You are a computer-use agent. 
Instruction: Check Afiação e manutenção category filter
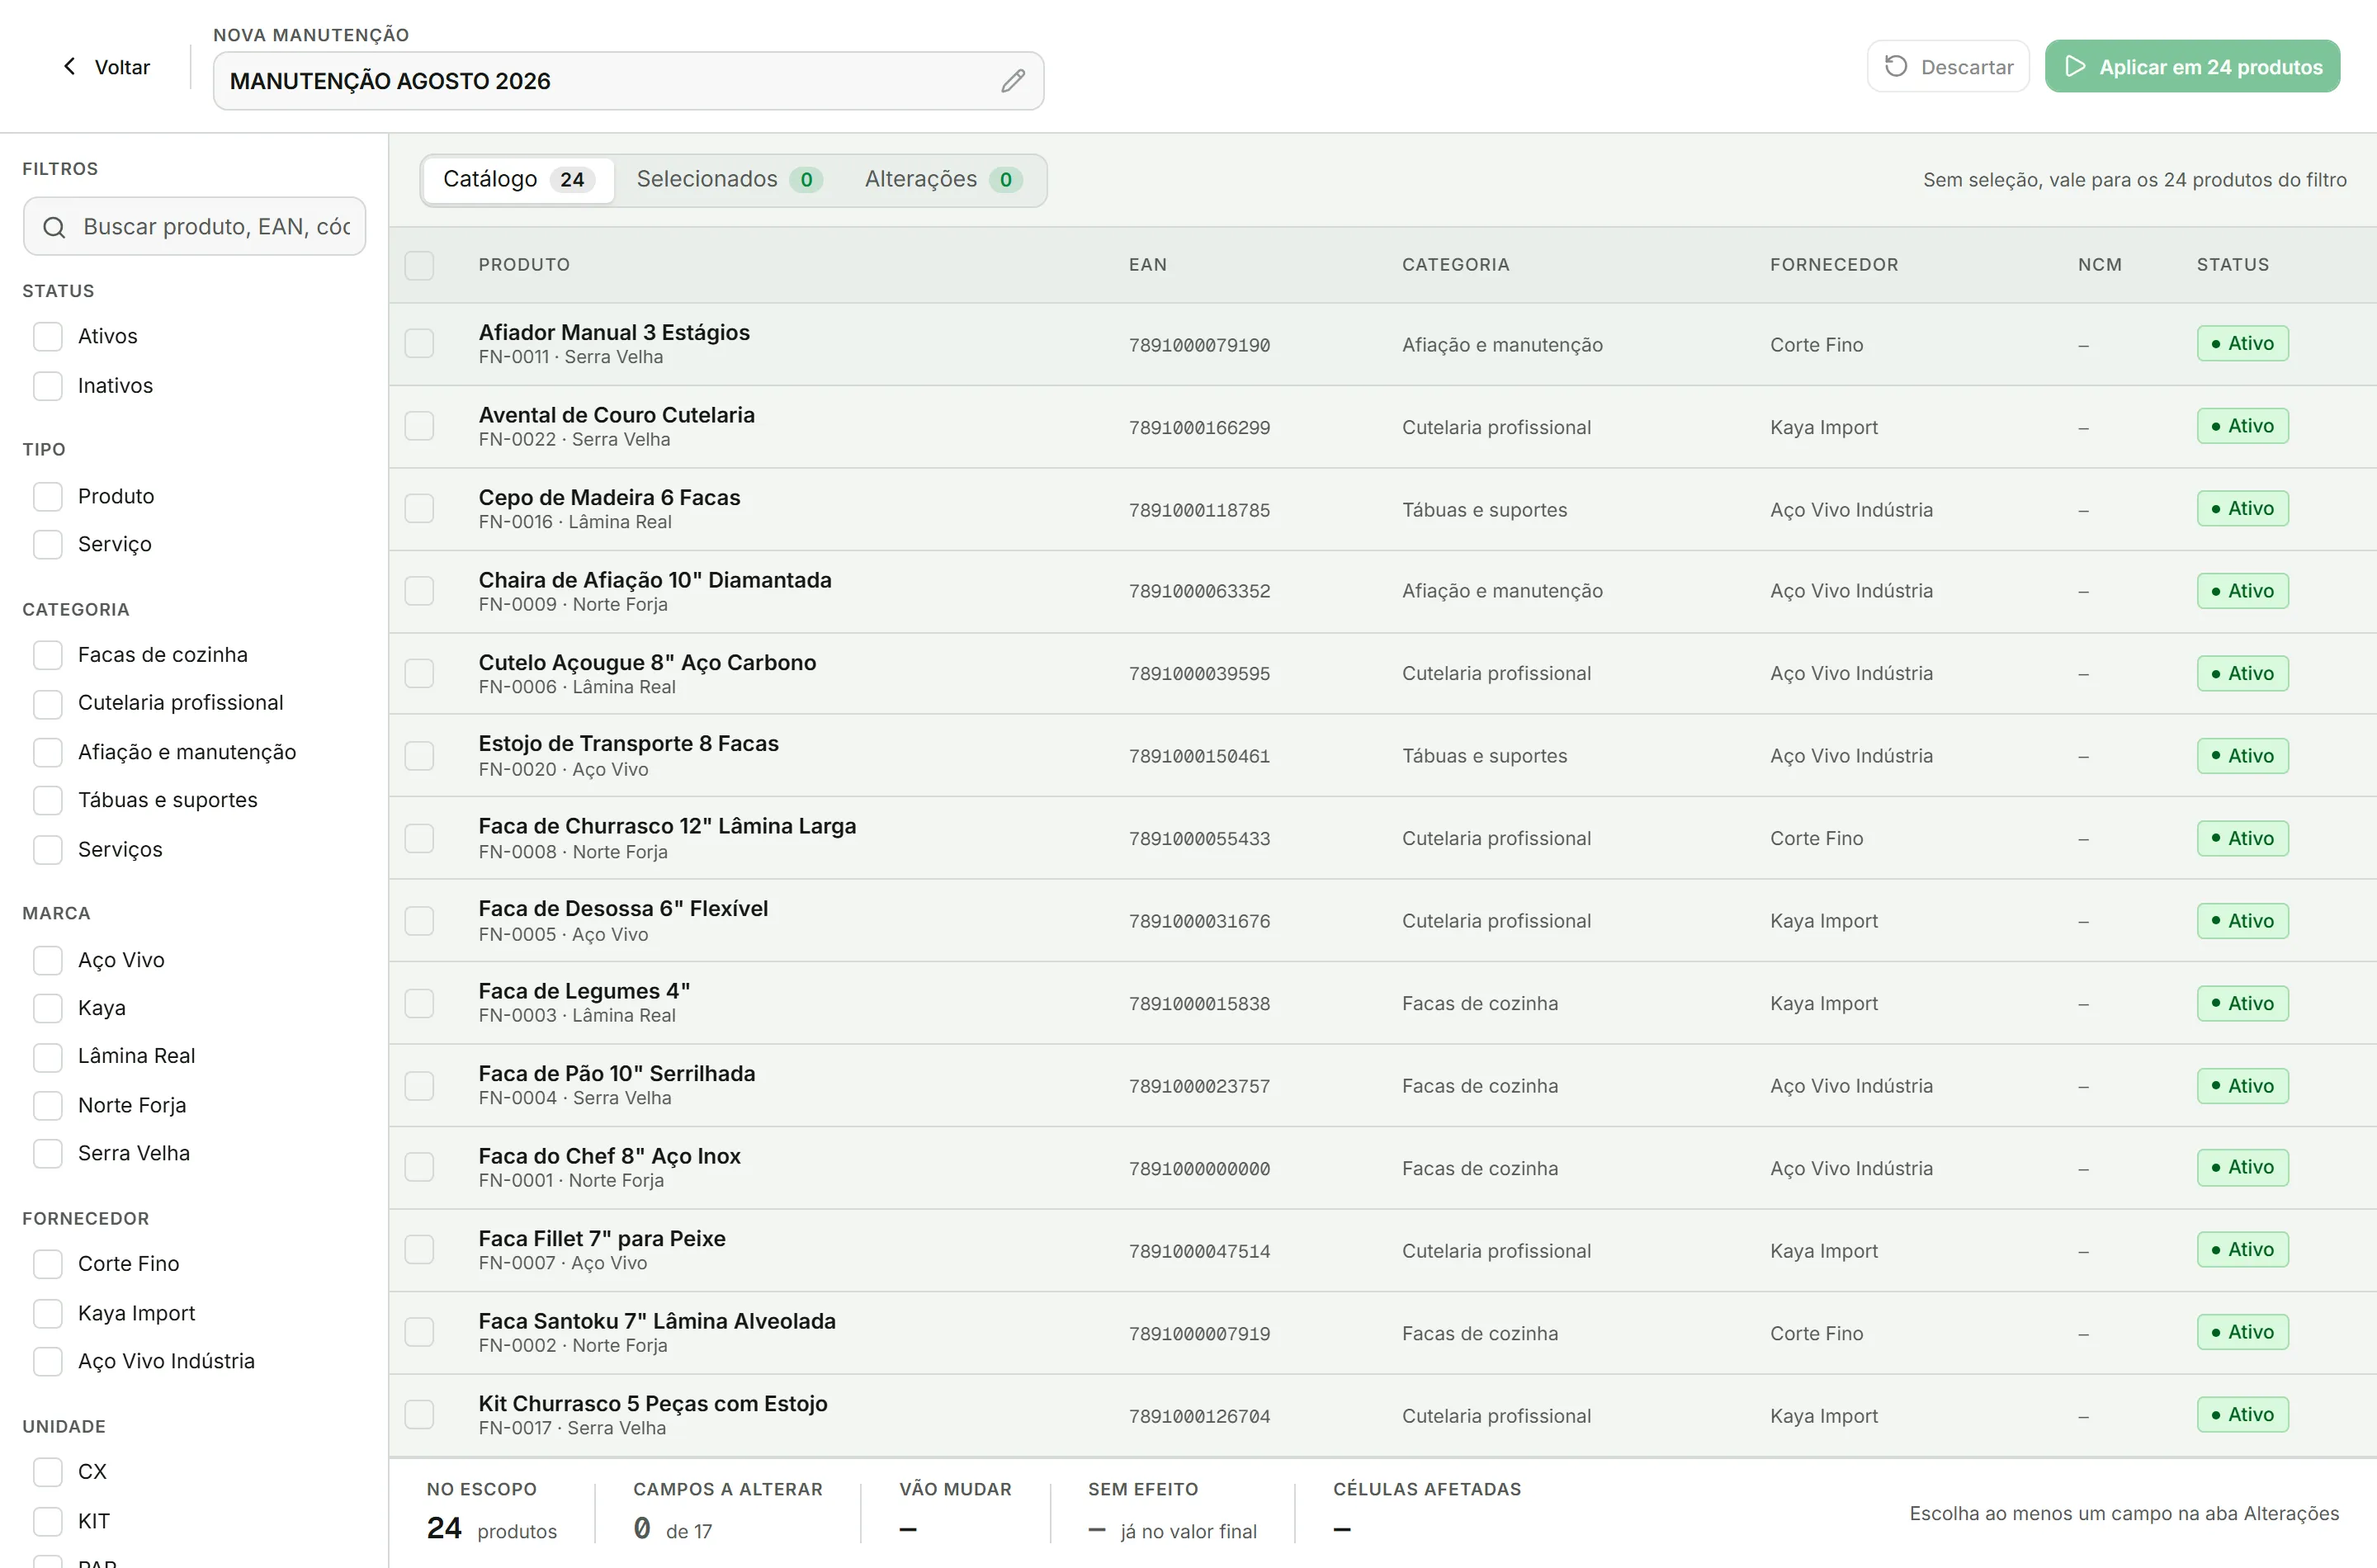click(47, 752)
